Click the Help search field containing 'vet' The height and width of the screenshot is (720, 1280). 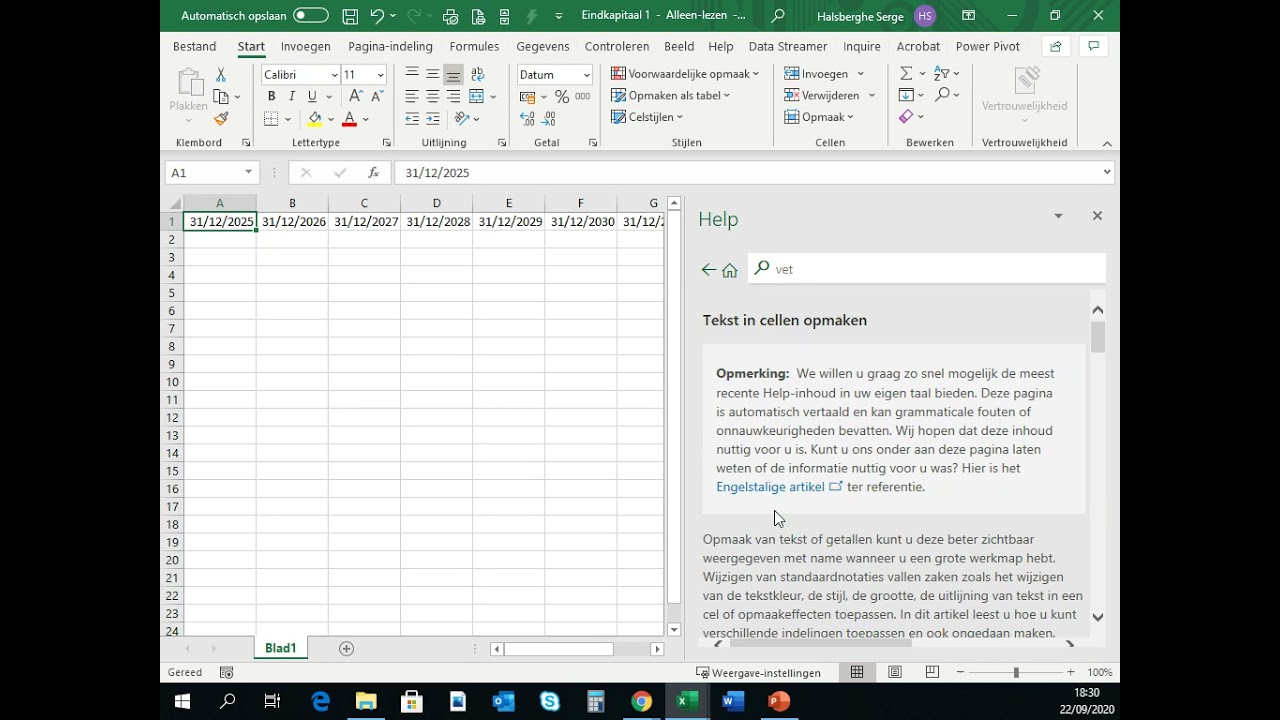tap(927, 269)
